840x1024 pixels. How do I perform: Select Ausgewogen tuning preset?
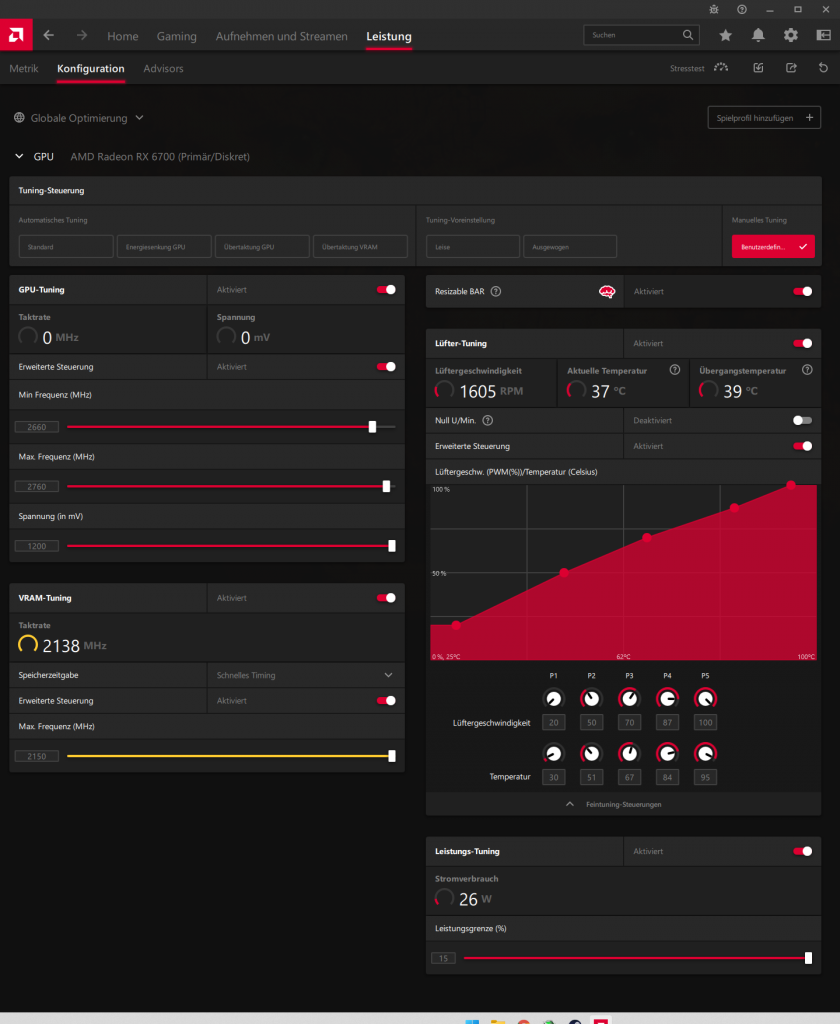[570, 247]
